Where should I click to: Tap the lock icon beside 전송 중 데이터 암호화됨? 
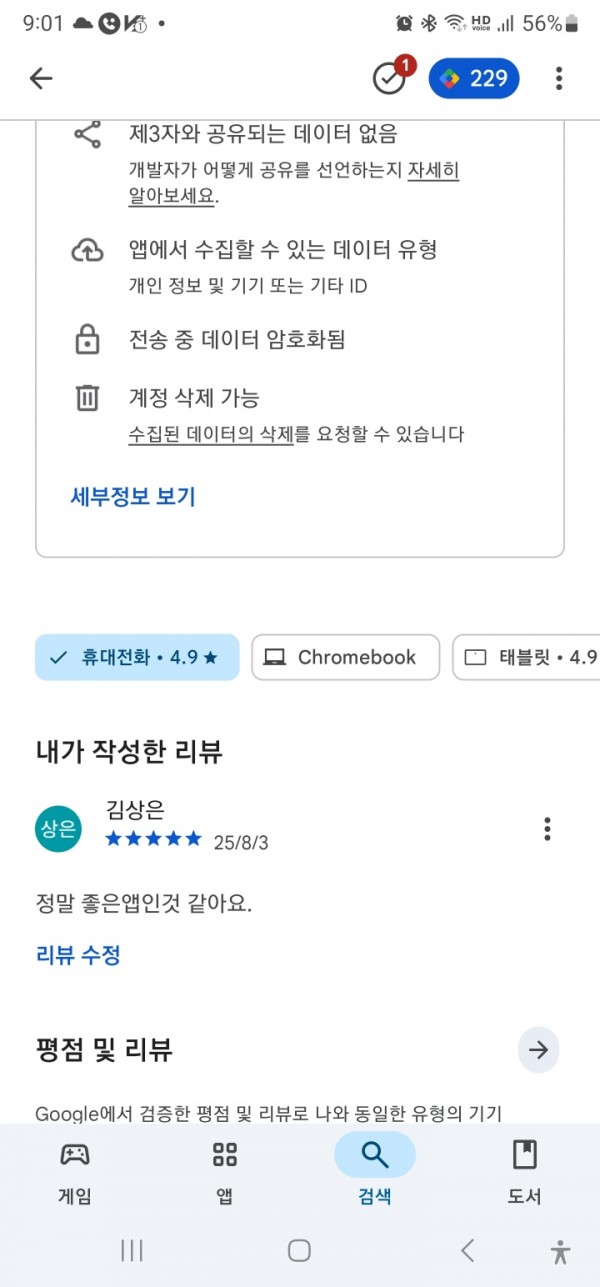point(88,340)
